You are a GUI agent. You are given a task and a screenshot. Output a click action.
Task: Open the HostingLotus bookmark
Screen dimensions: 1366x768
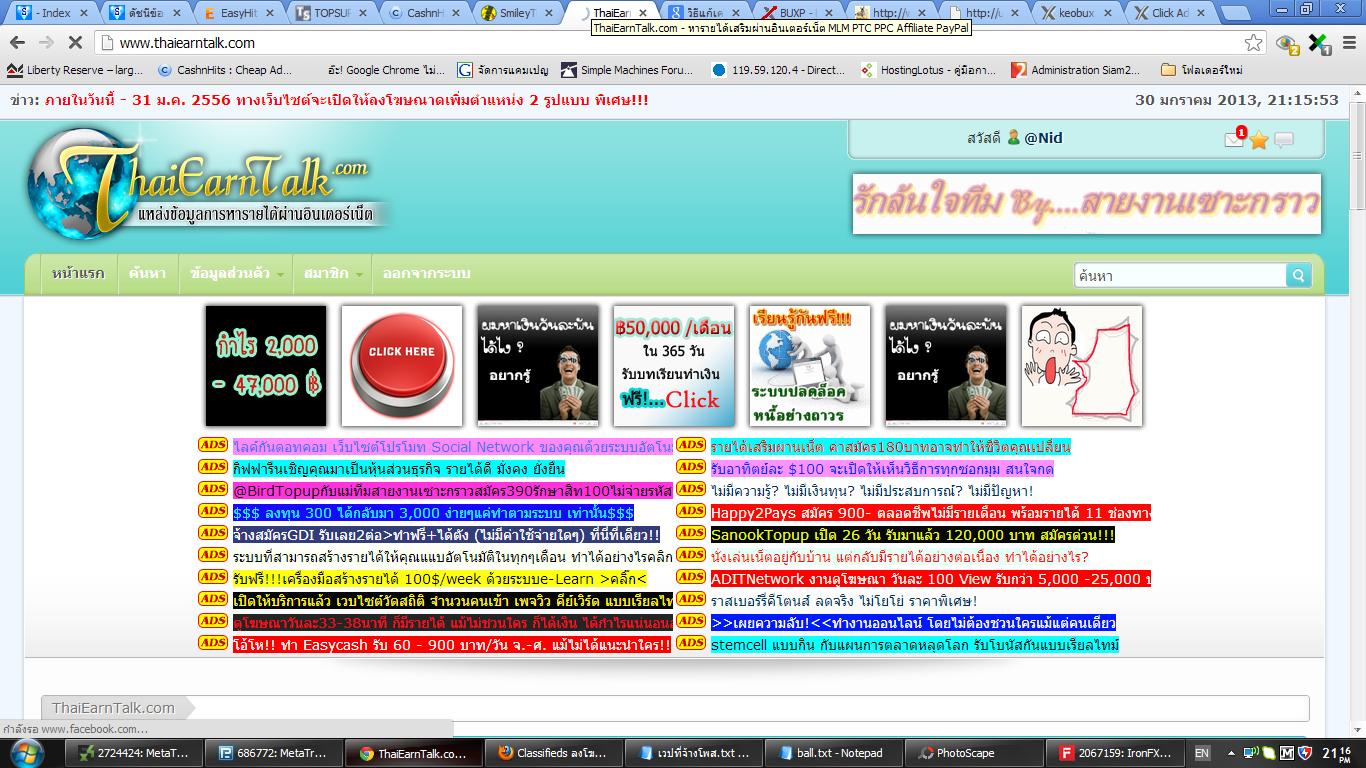(x=929, y=70)
